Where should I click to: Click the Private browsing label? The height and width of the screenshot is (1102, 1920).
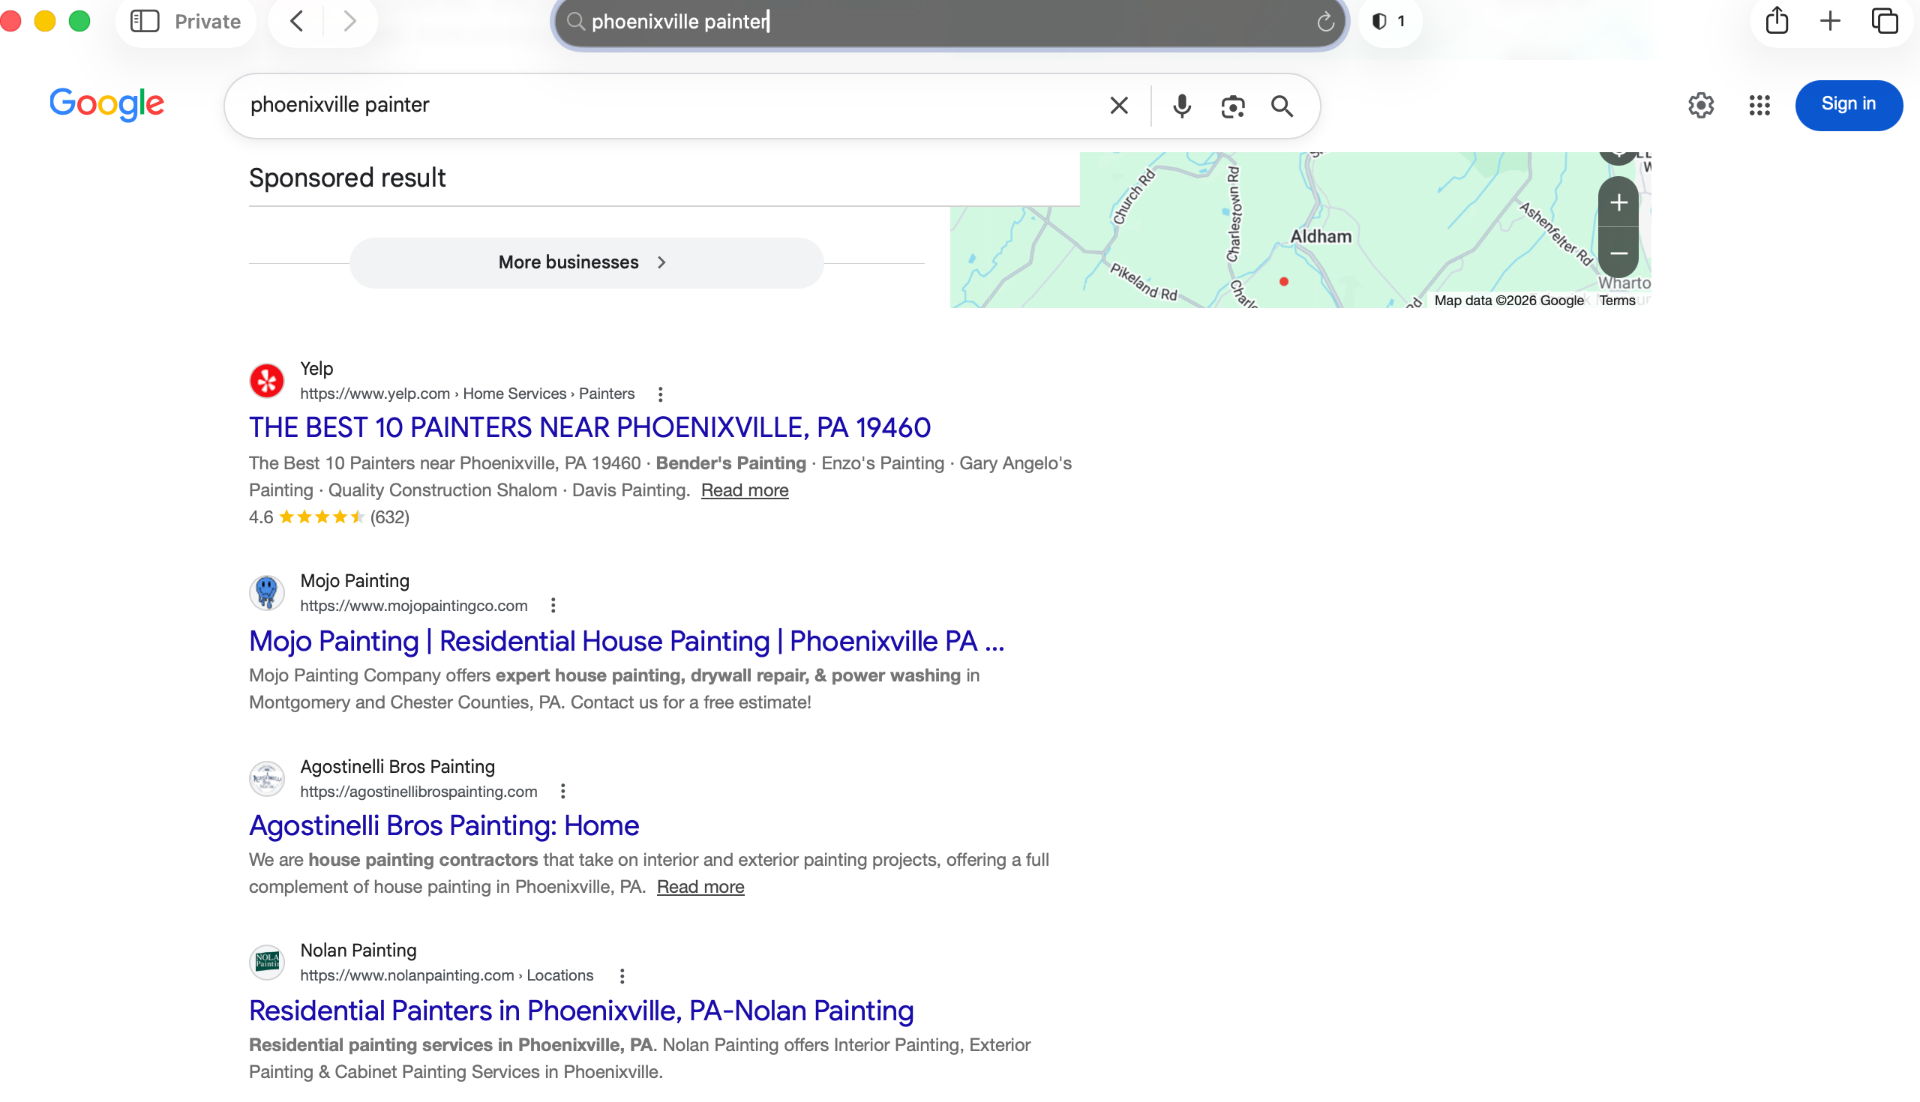click(207, 21)
